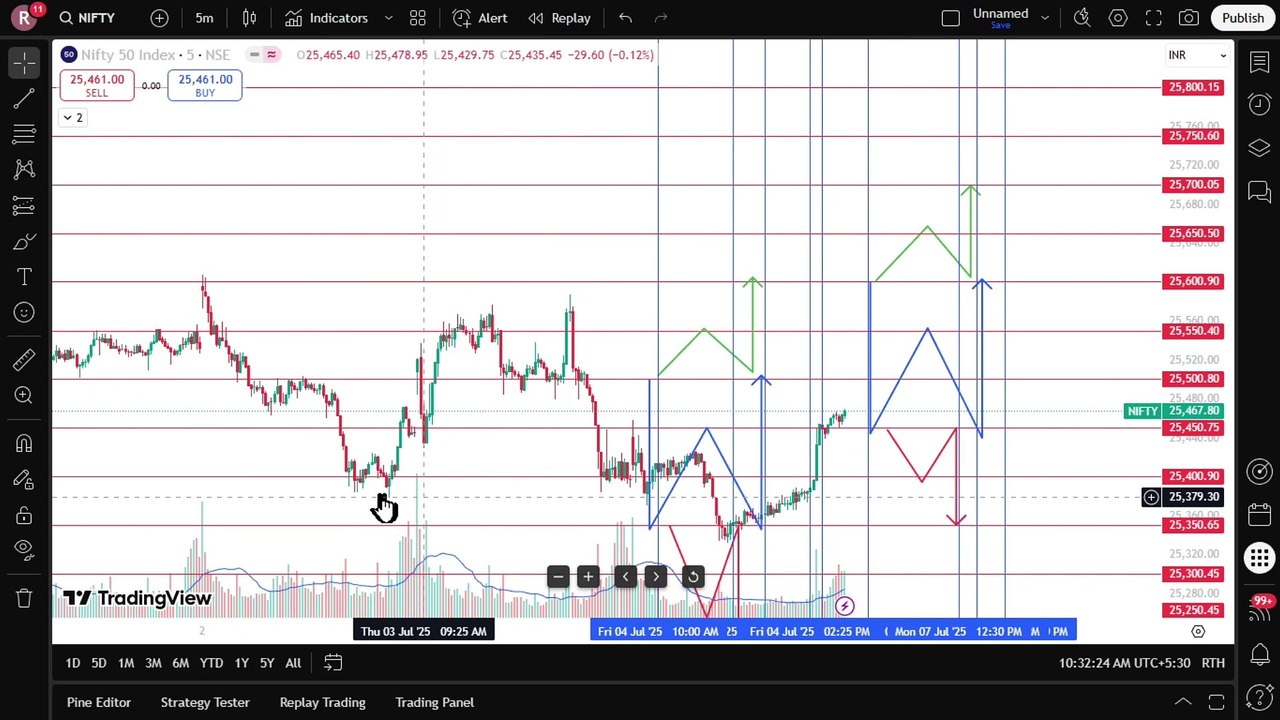This screenshot has height=720, width=1280.
Task: Activate the zoom in magnifier tool
Action: (24, 395)
